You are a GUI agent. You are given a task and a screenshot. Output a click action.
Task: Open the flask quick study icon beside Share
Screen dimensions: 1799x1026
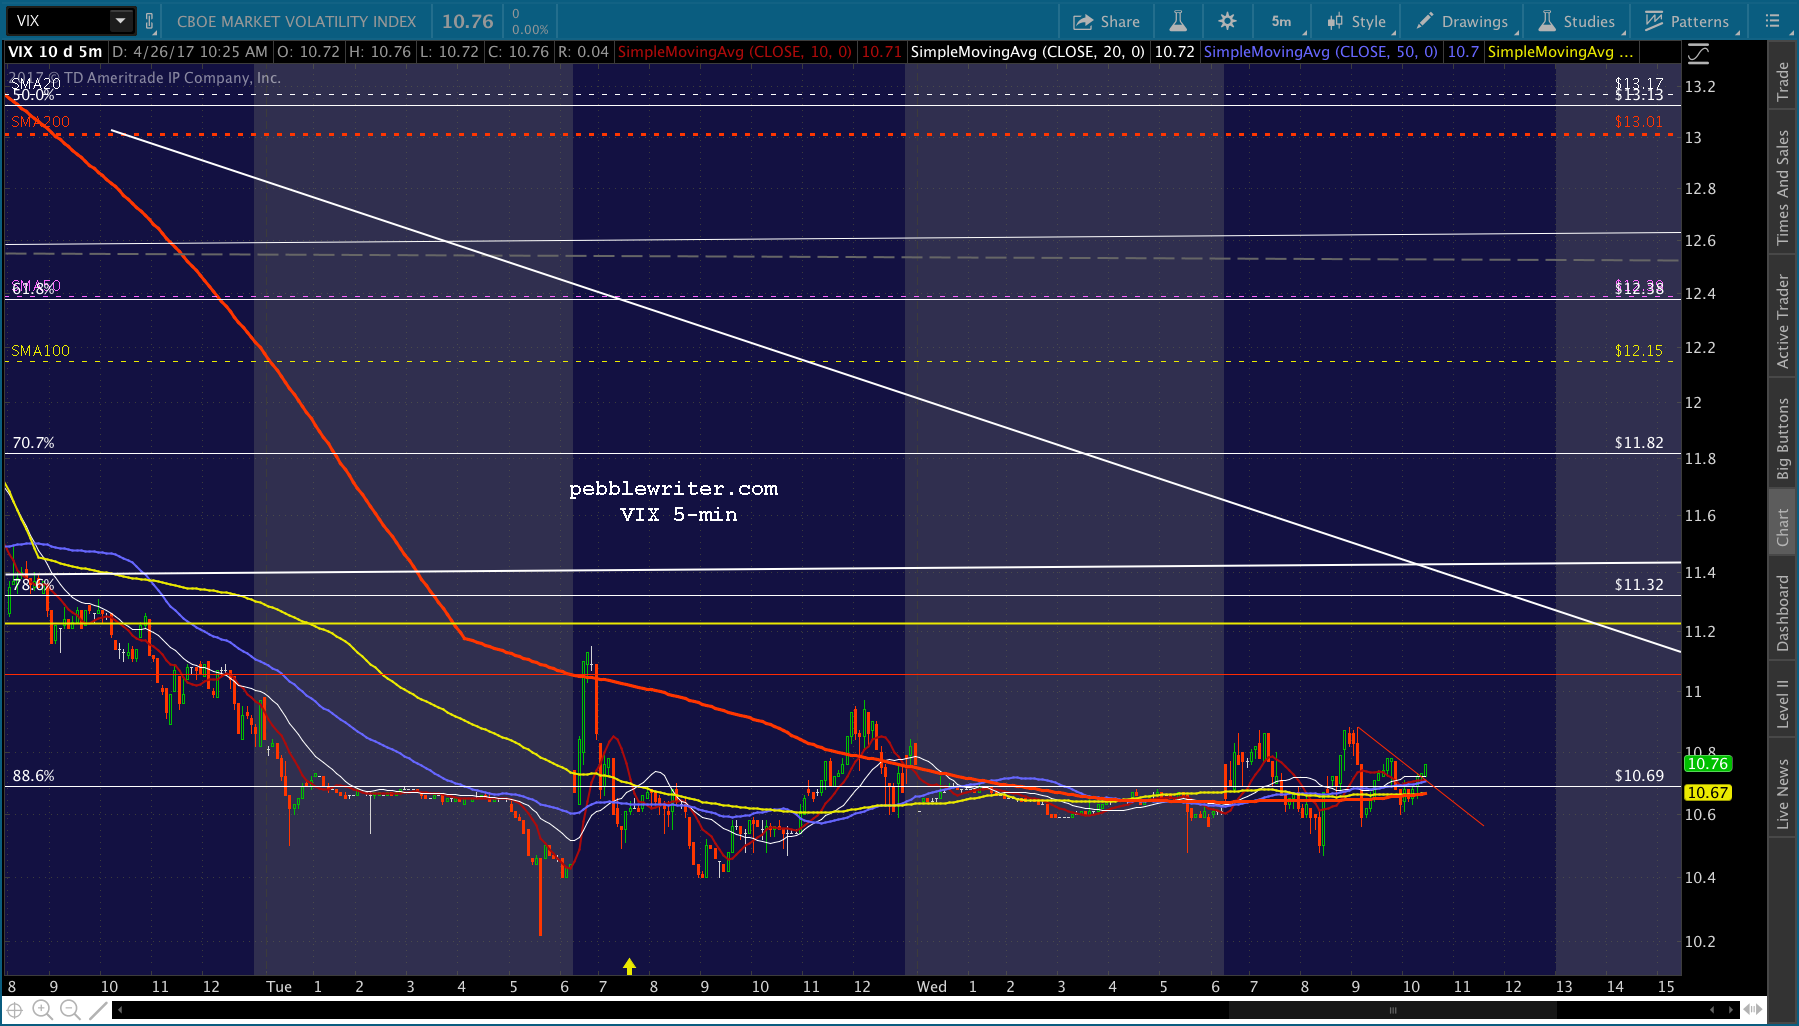click(1178, 21)
